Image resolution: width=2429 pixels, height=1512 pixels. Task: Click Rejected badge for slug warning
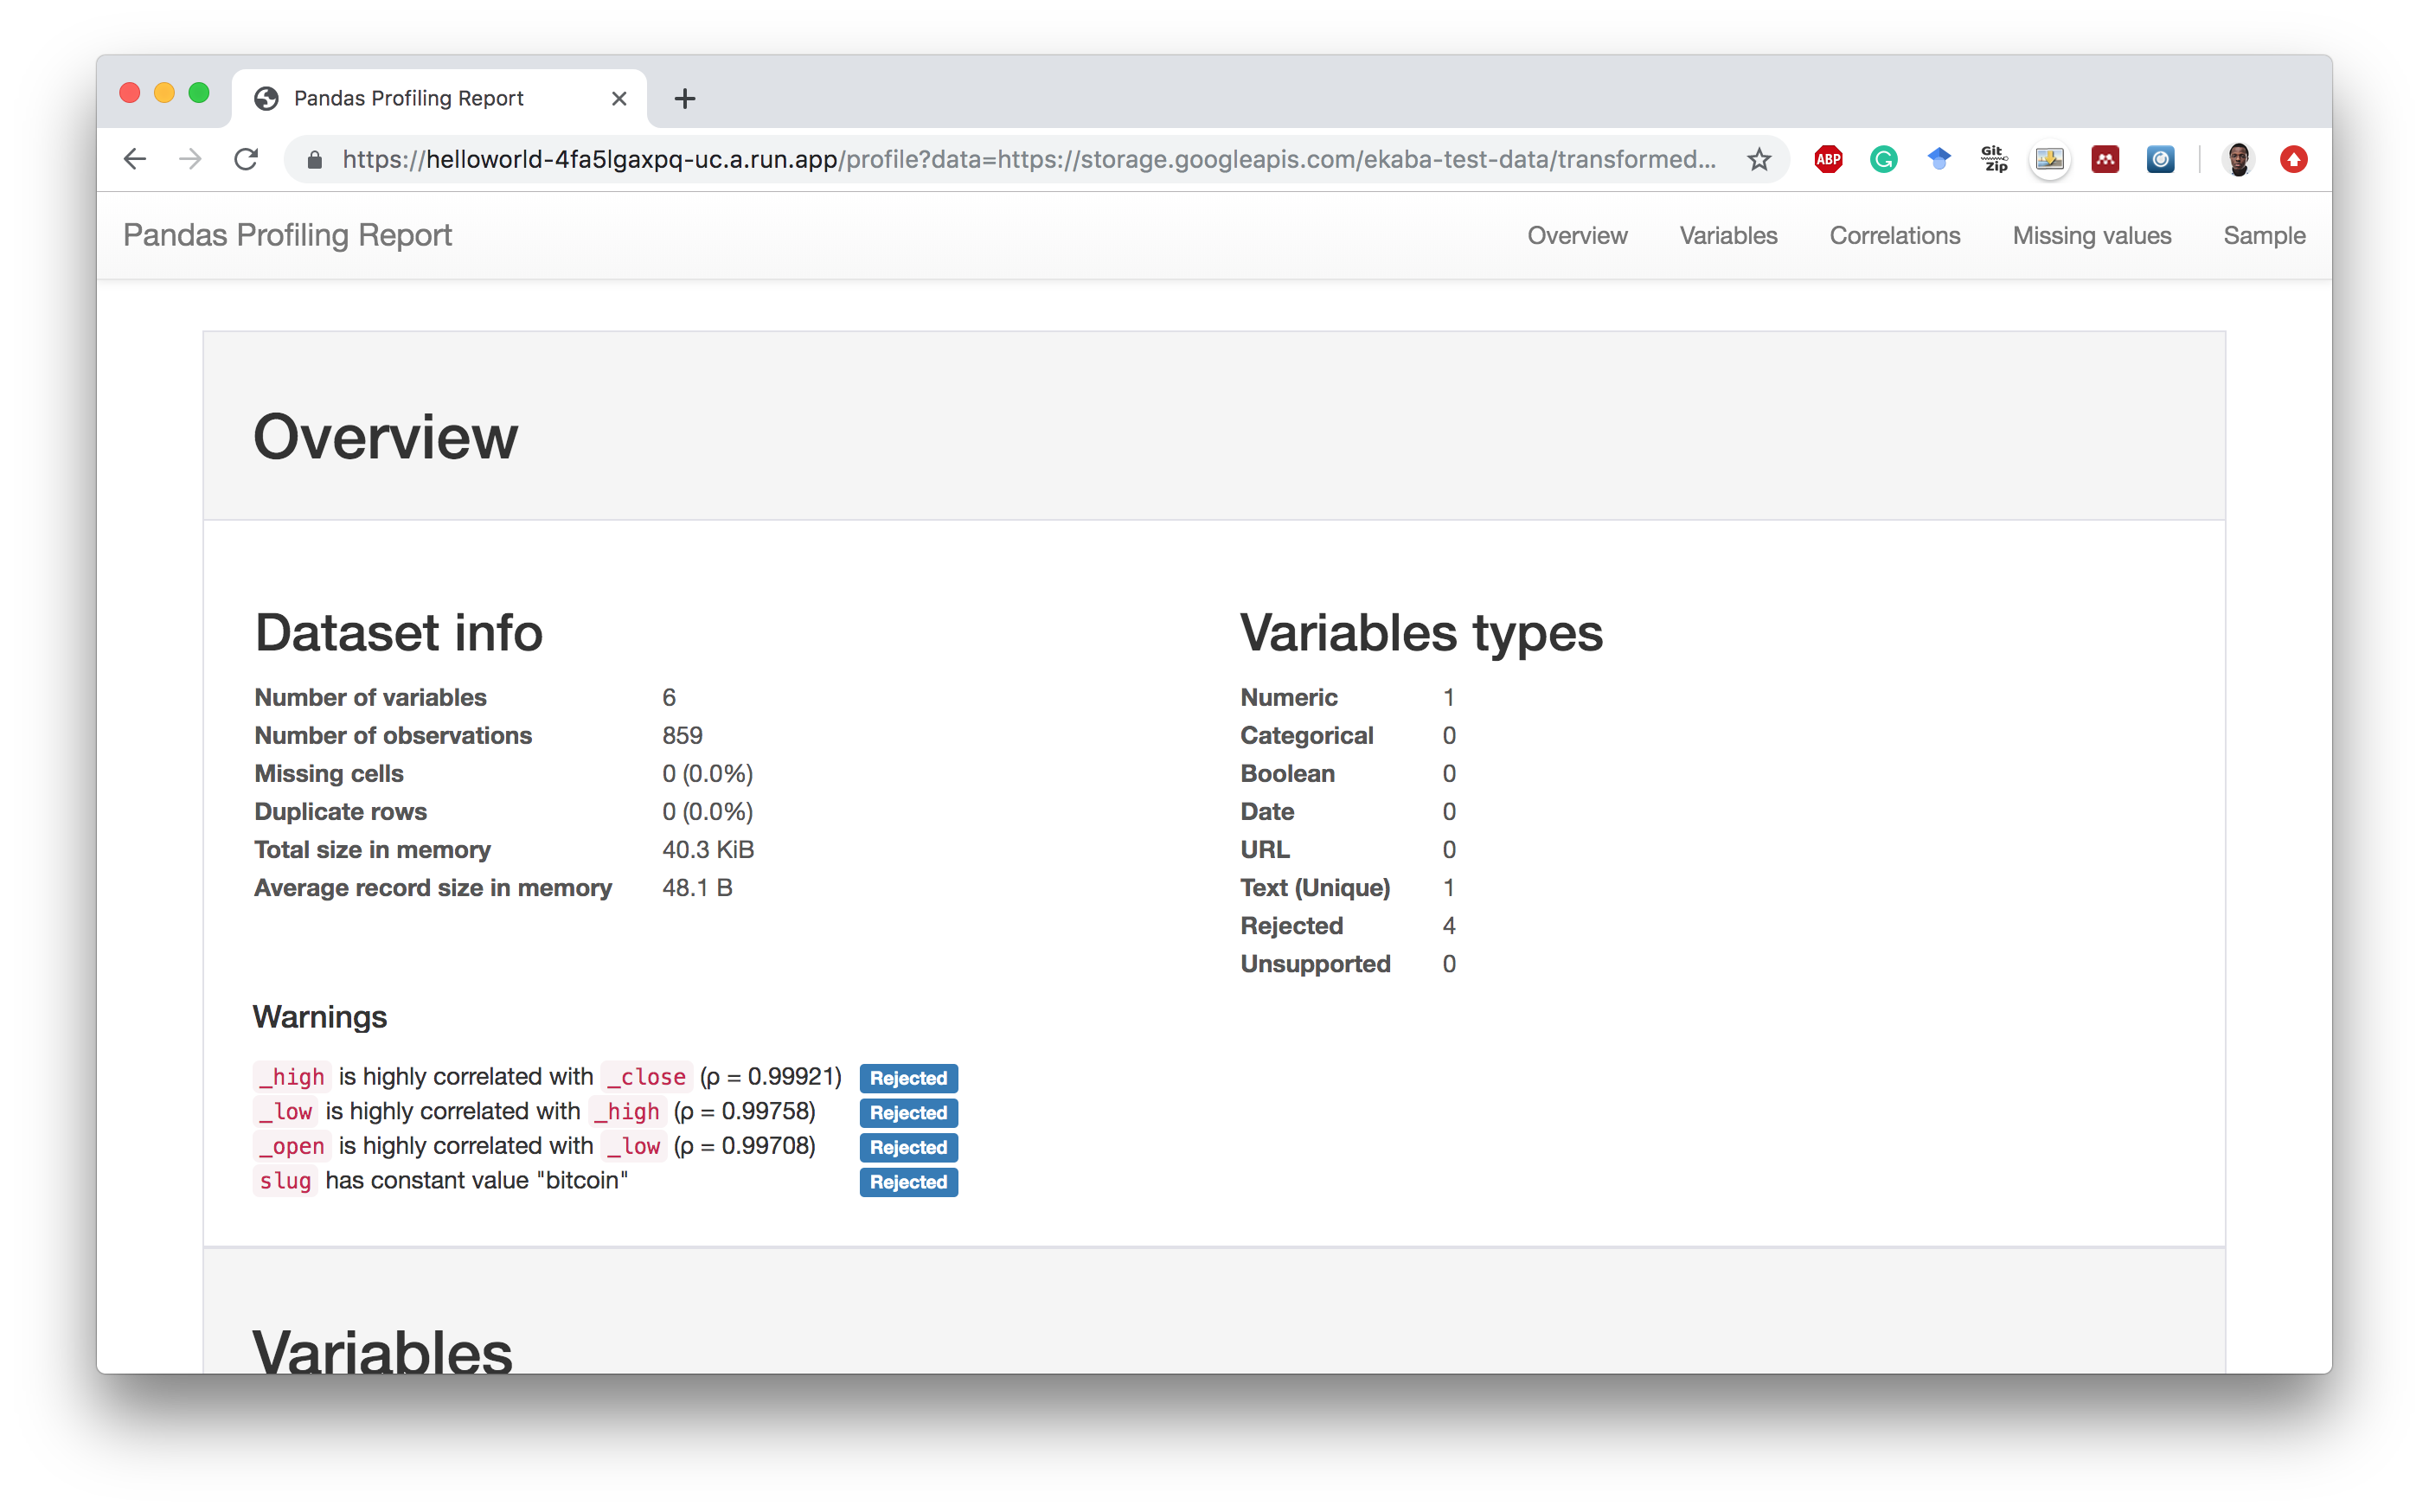click(x=908, y=1182)
